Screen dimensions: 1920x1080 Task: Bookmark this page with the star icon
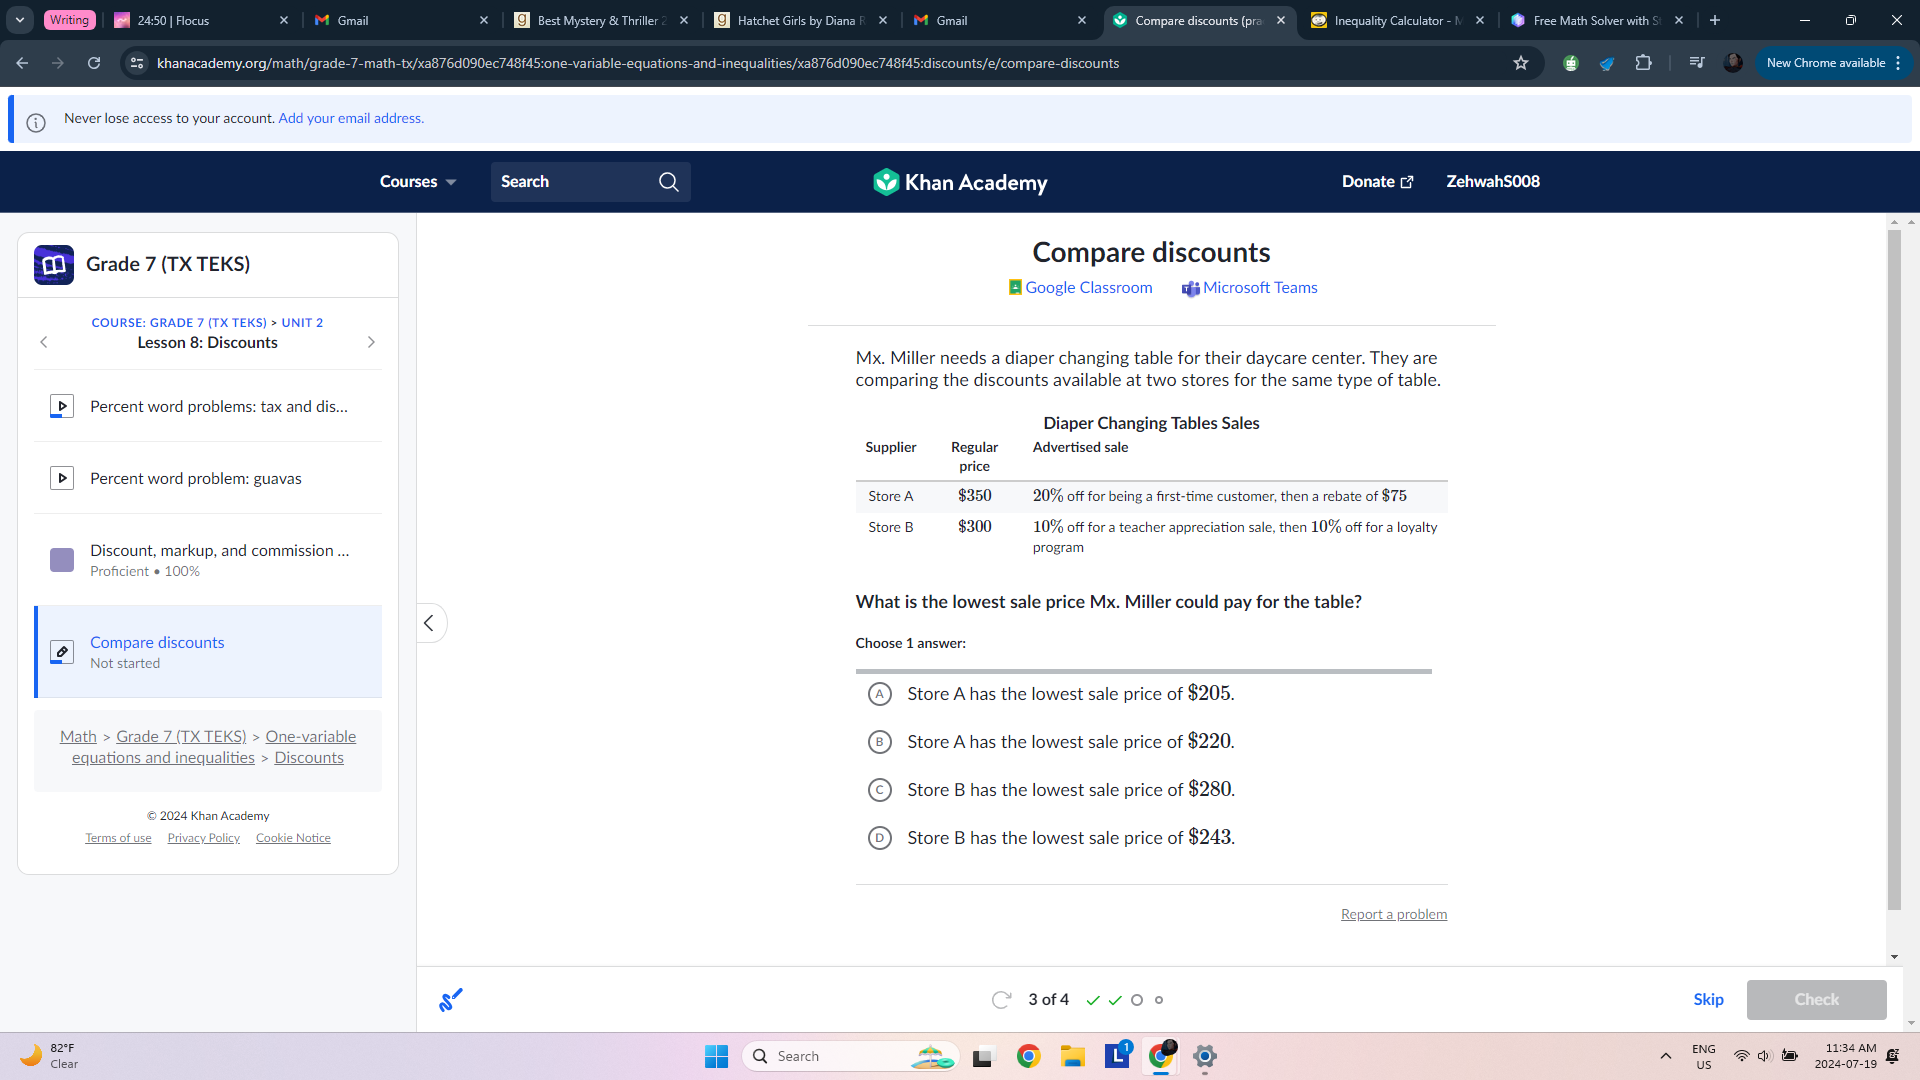1521,63
